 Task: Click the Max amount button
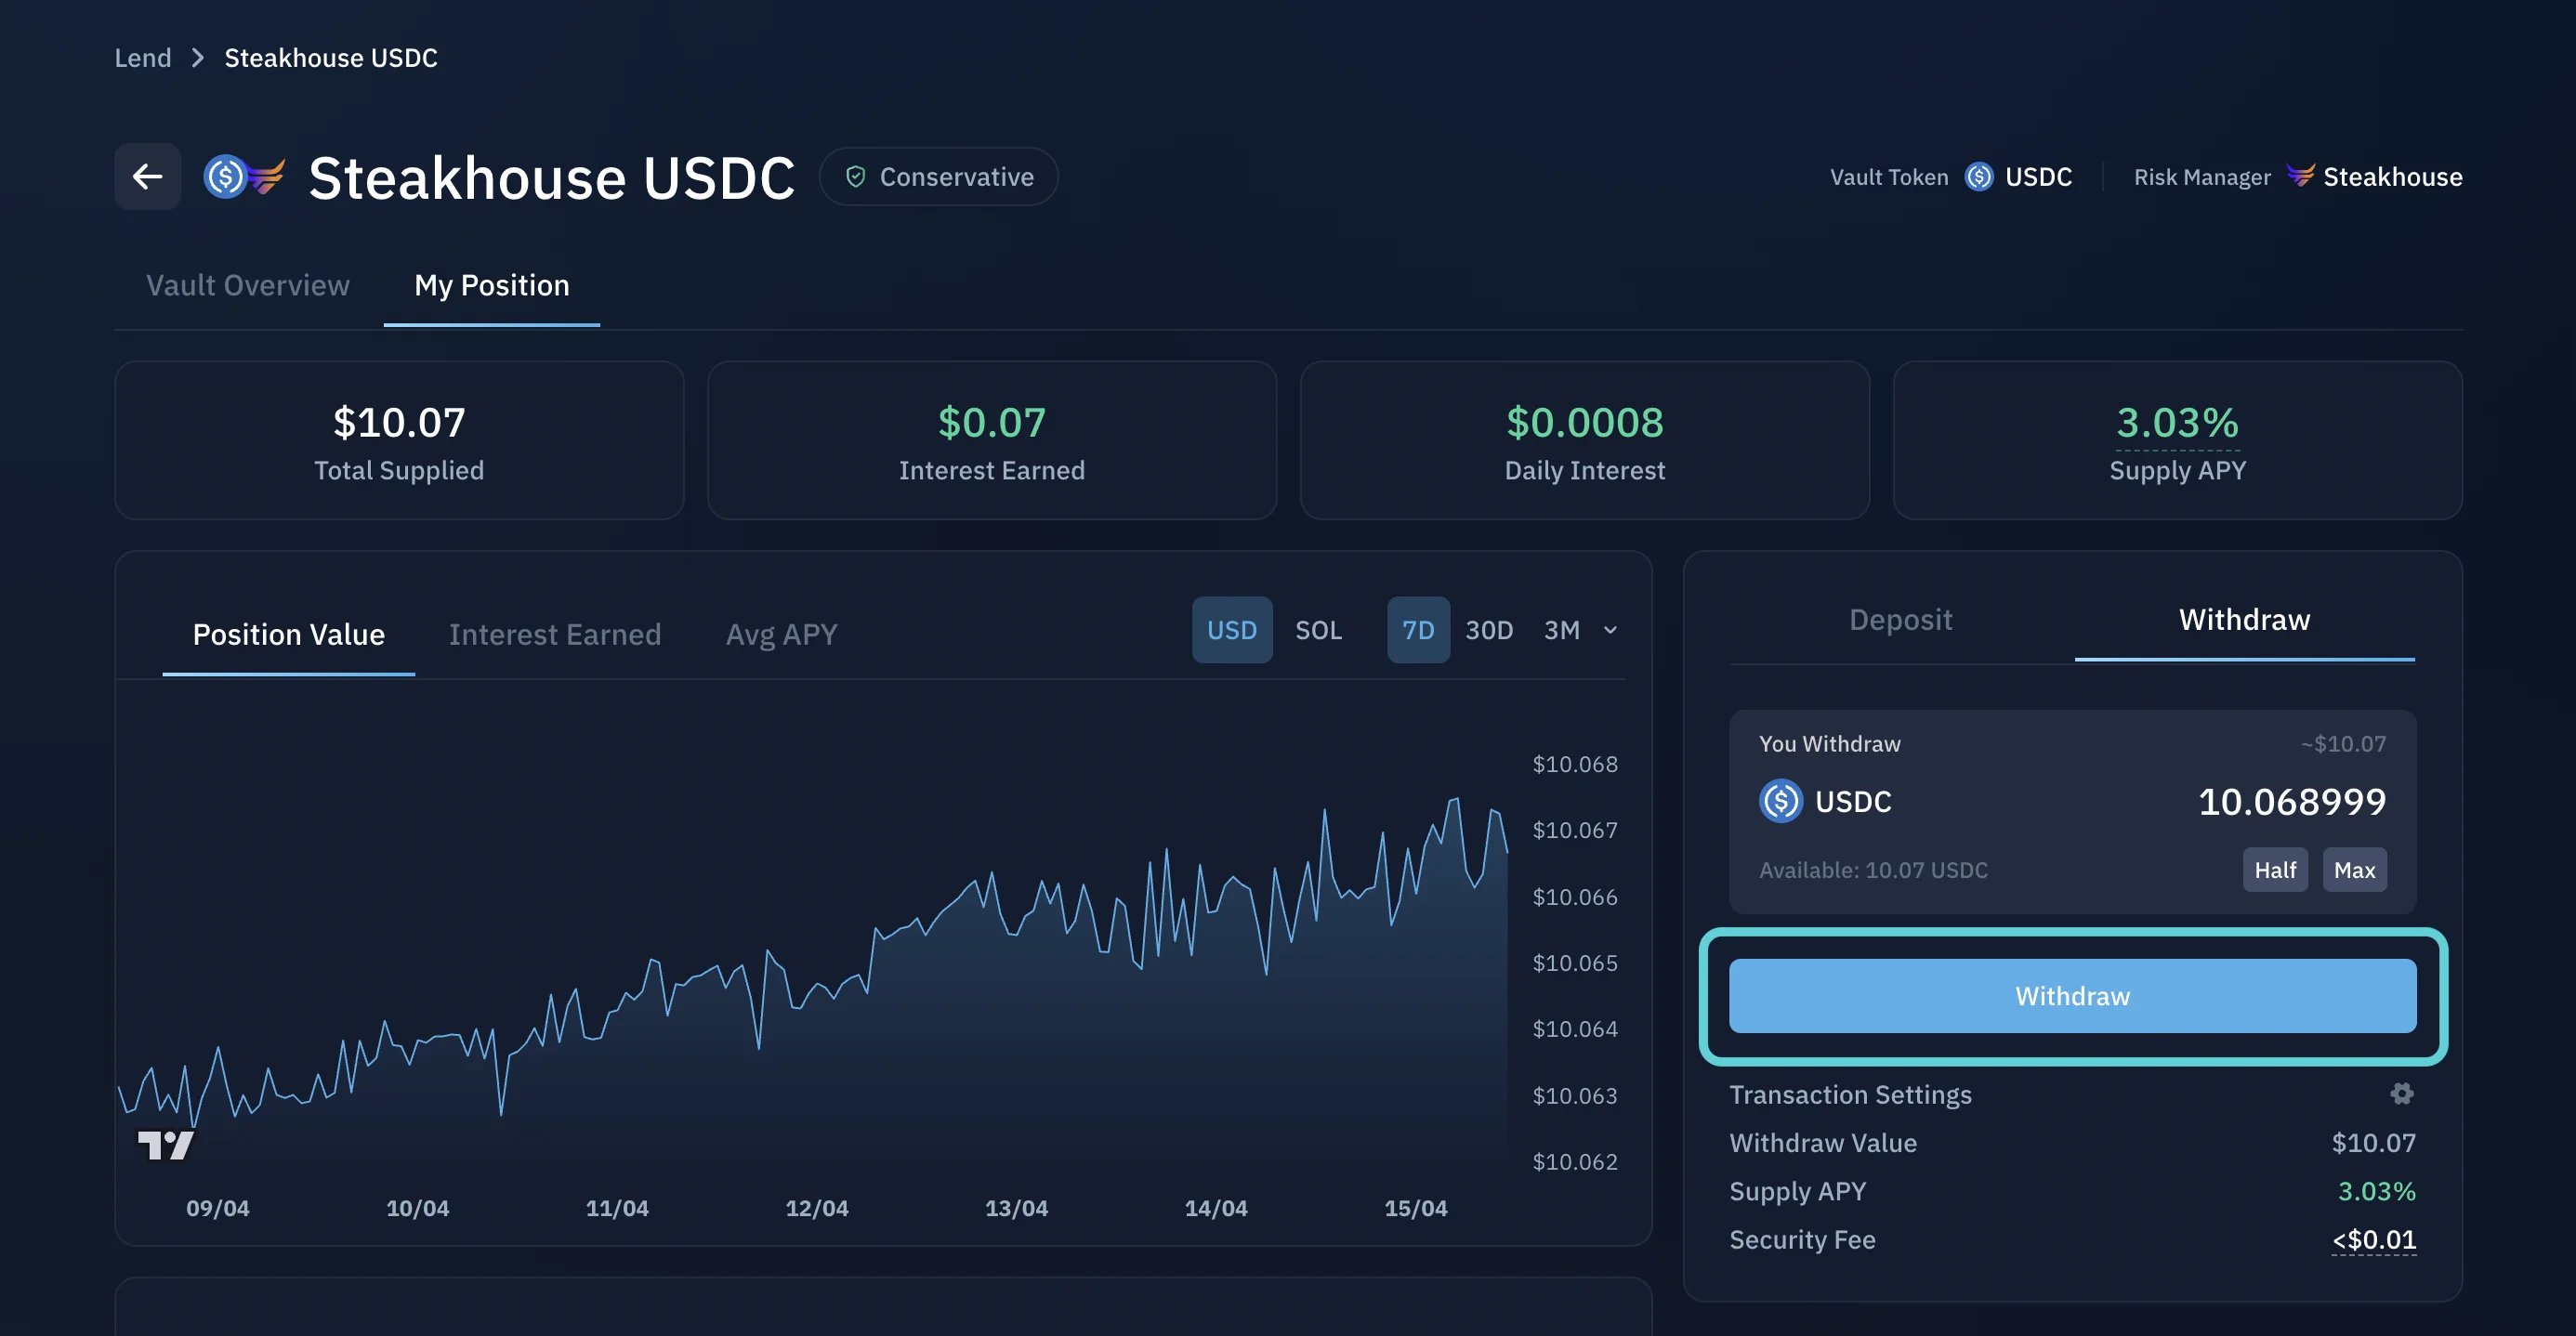point(2354,870)
